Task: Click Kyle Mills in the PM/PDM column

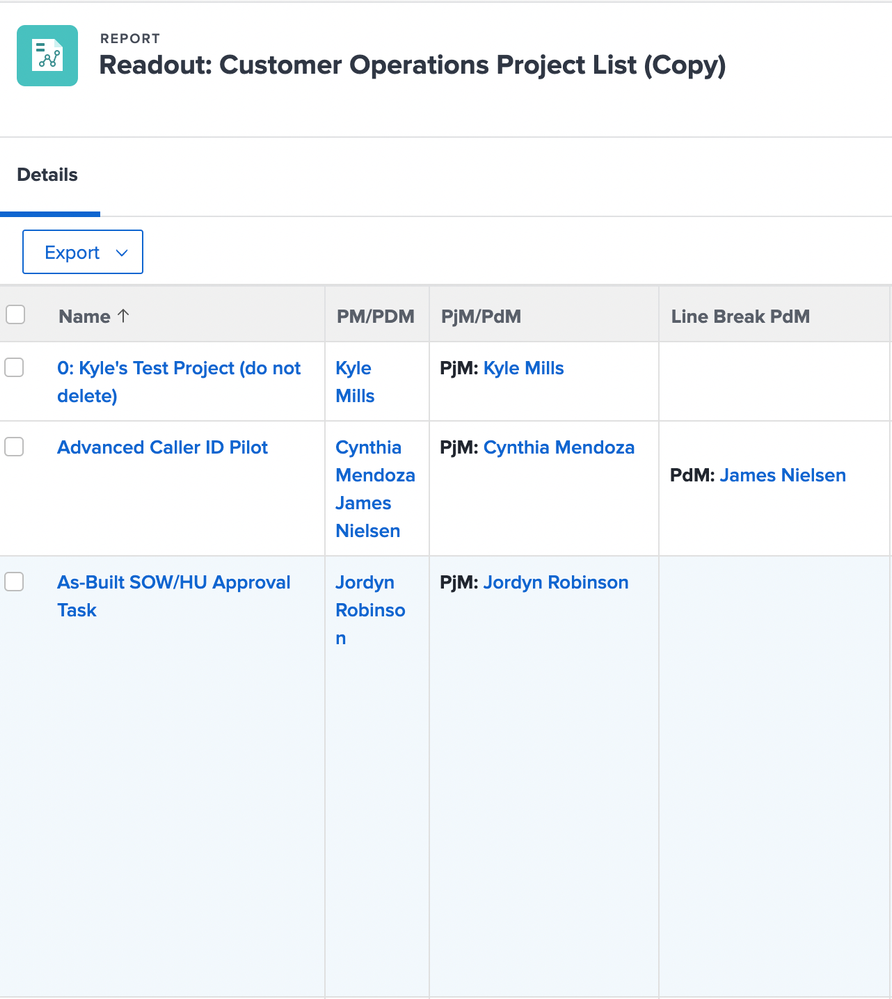Action: click(x=355, y=381)
